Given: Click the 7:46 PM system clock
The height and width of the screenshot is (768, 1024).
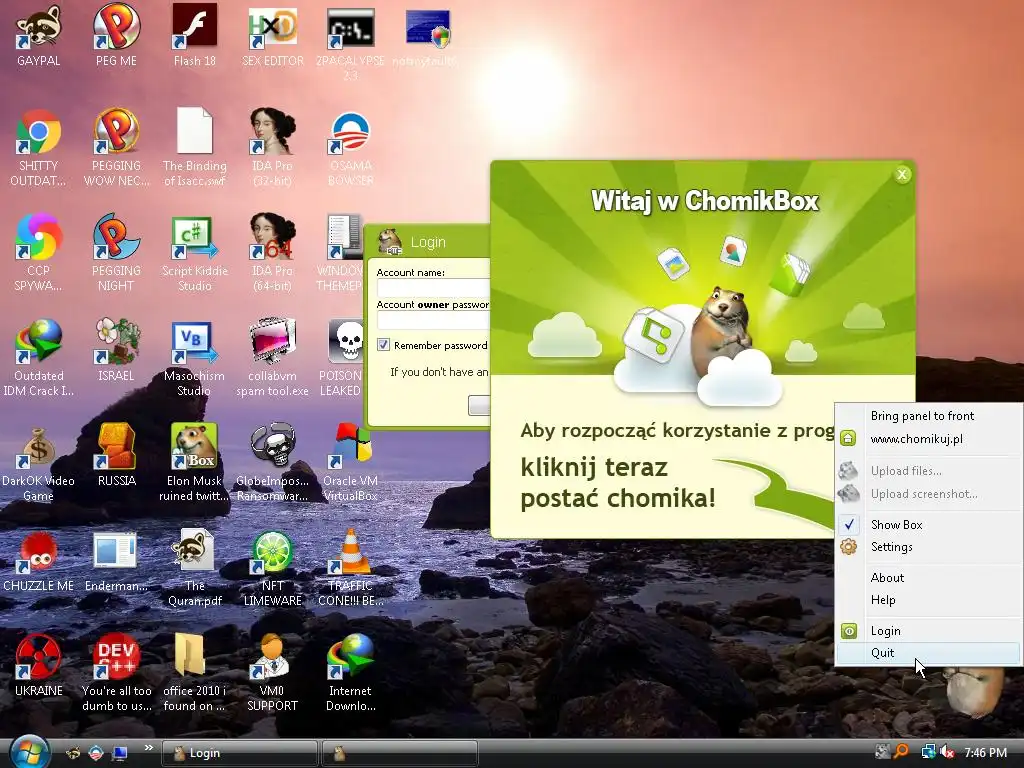Looking at the screenshot, I should [985, 753].
